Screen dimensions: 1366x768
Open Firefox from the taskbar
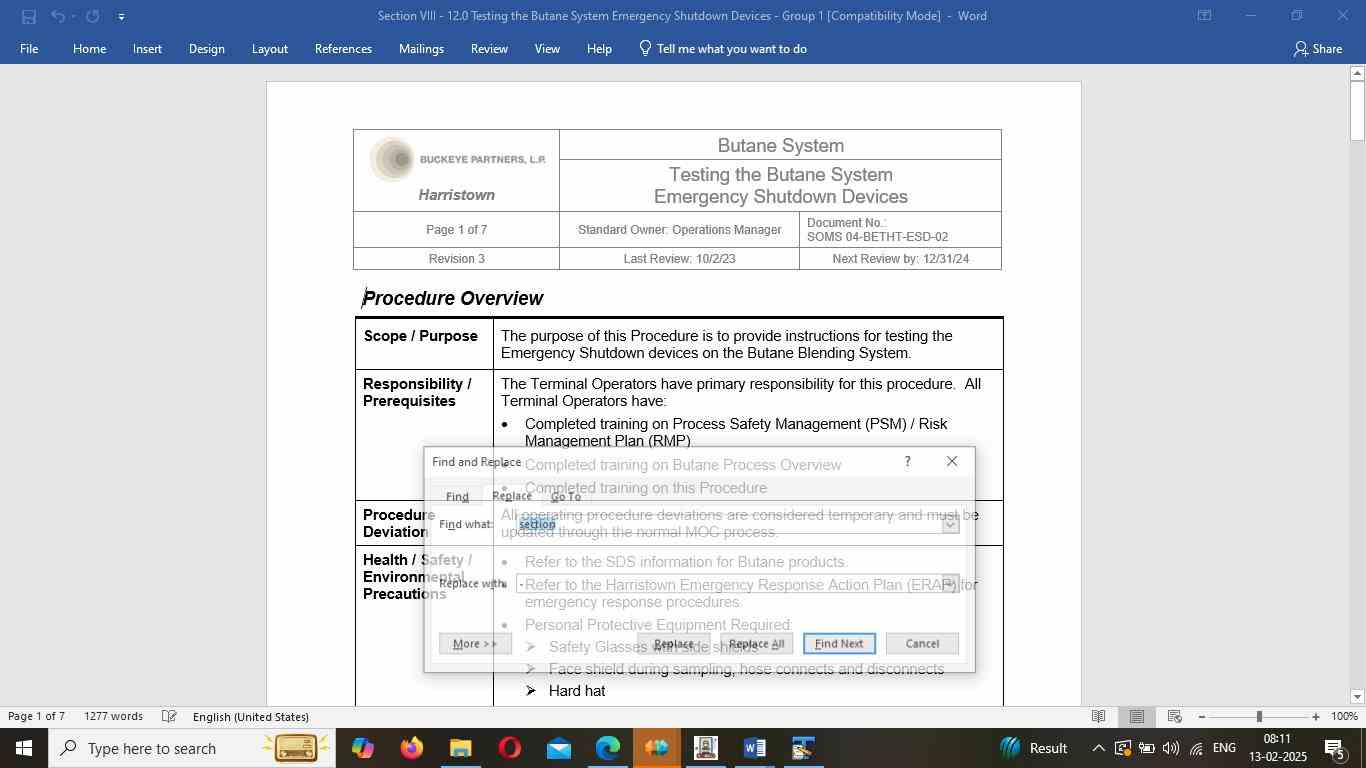411,748
